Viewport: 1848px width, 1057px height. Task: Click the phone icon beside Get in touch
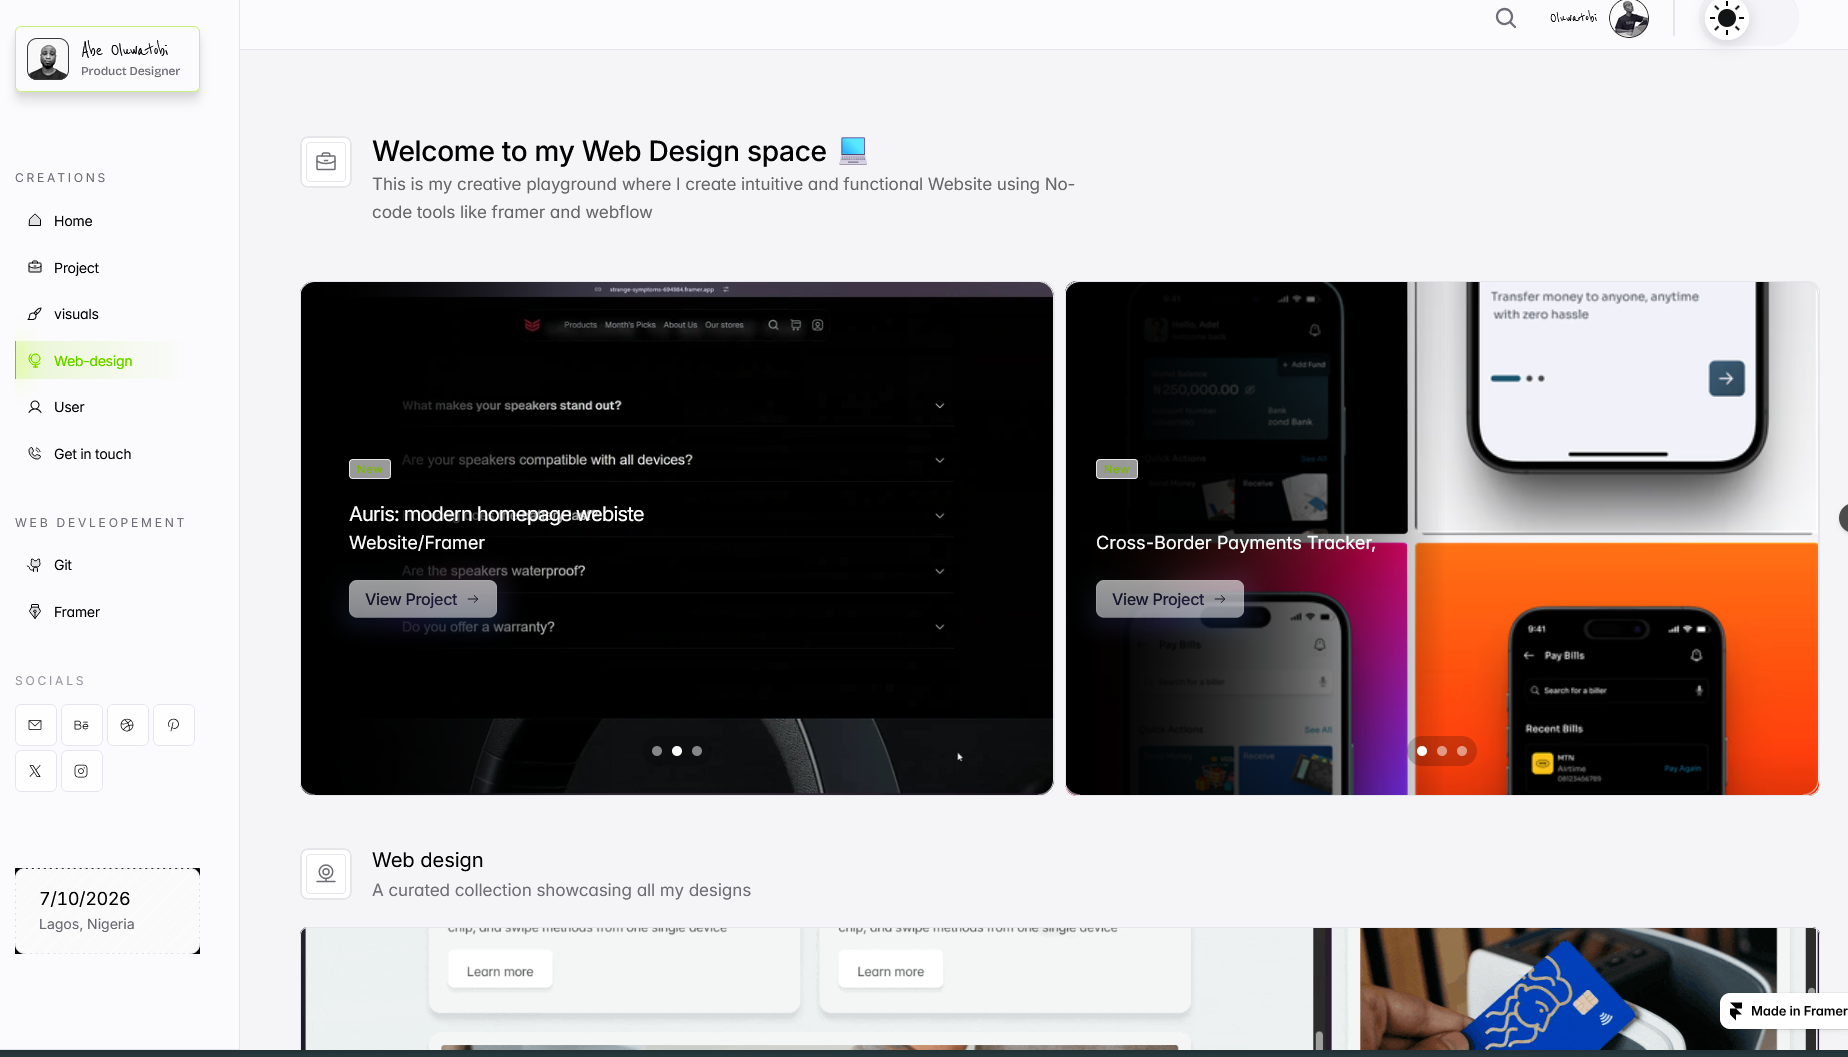[x=35, y=453]
